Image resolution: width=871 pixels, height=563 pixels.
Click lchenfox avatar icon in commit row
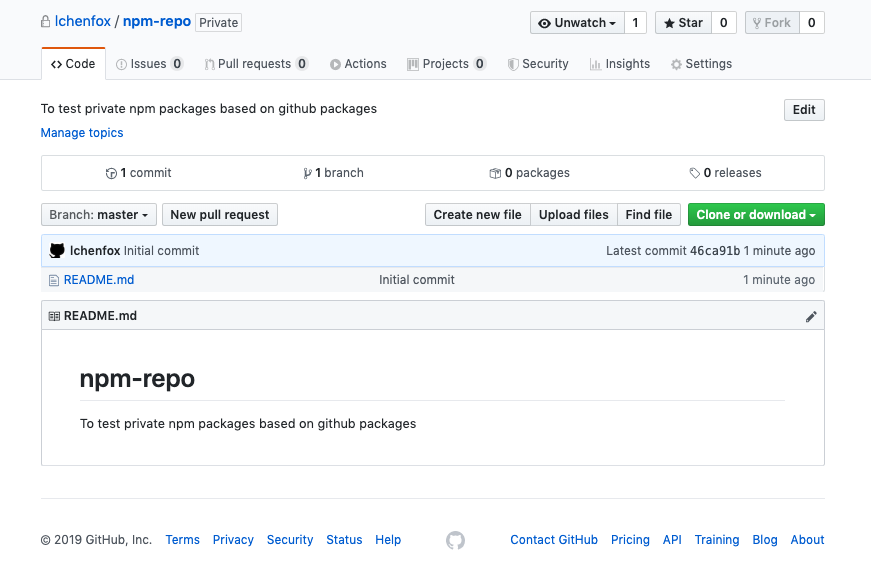pos(57,251)
